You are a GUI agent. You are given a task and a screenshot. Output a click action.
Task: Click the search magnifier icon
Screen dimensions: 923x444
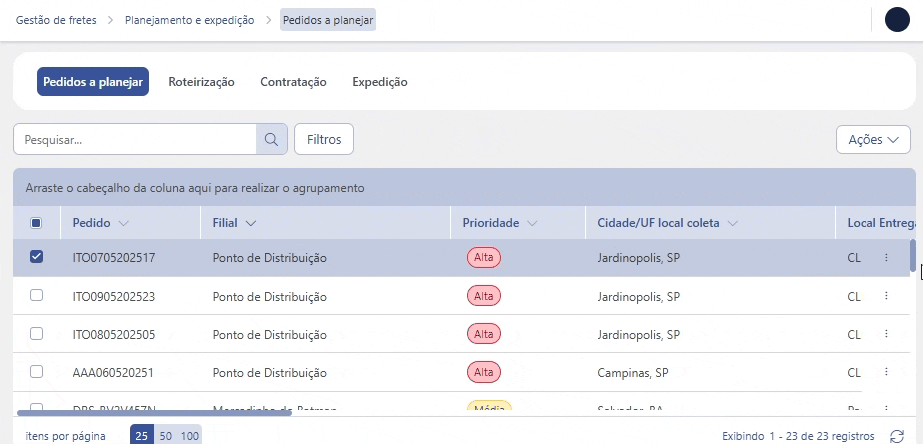271,140
